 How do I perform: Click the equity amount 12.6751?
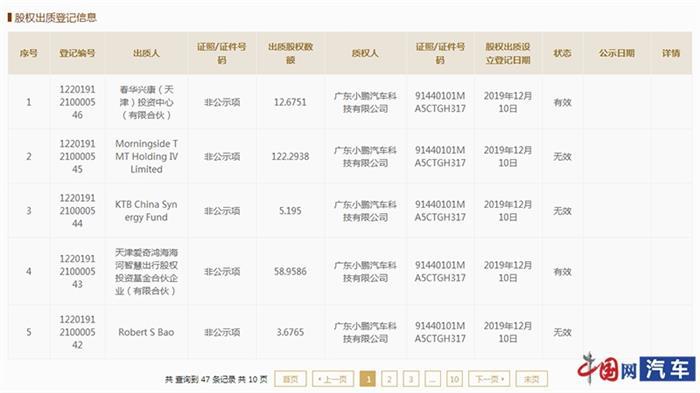pos(290,102)
